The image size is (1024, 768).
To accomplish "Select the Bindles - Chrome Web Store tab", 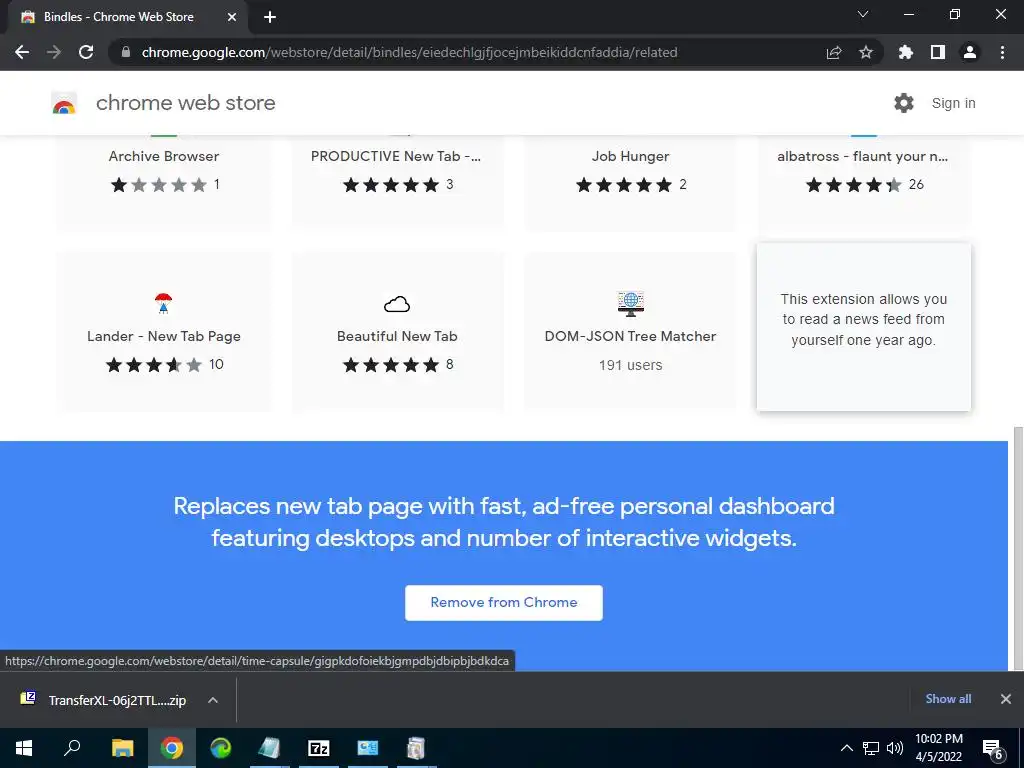I will point(127,17).
